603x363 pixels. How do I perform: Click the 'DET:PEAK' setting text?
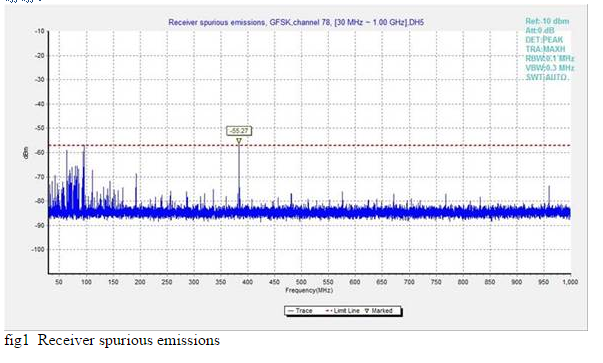click(544, 40)
